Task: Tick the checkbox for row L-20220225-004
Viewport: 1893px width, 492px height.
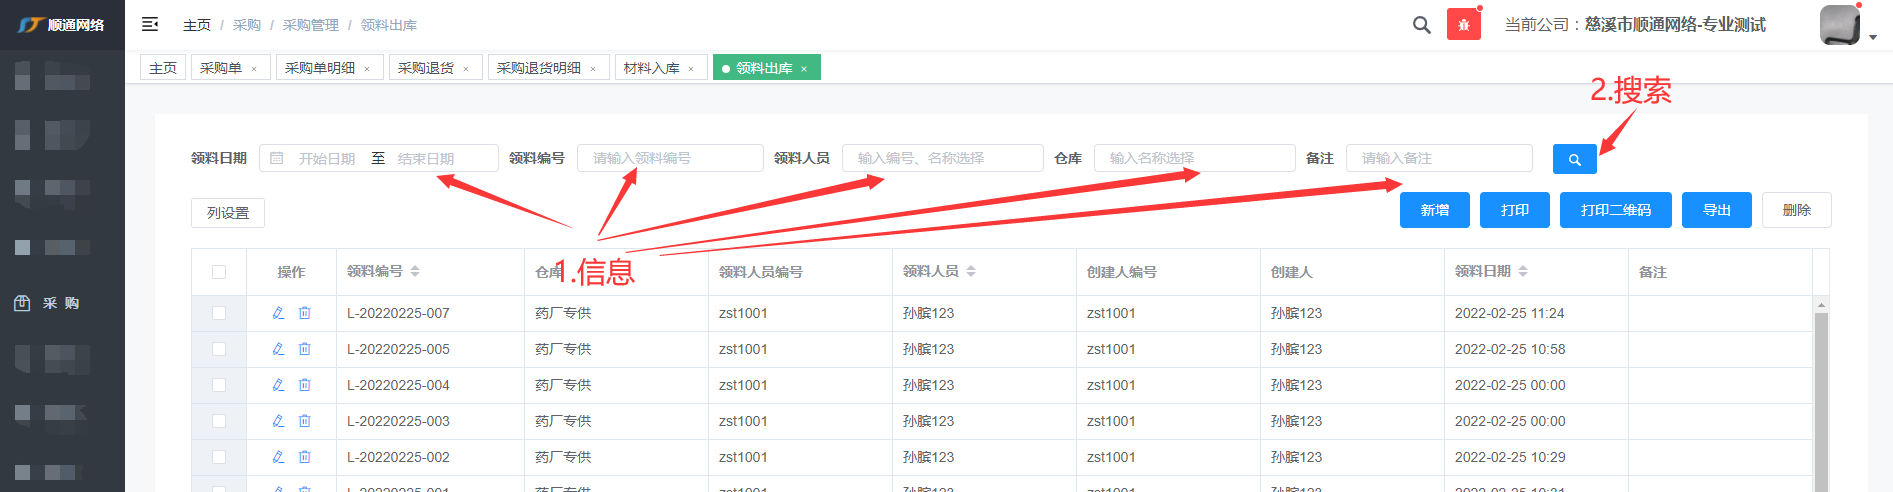Action: coord(219,385)
